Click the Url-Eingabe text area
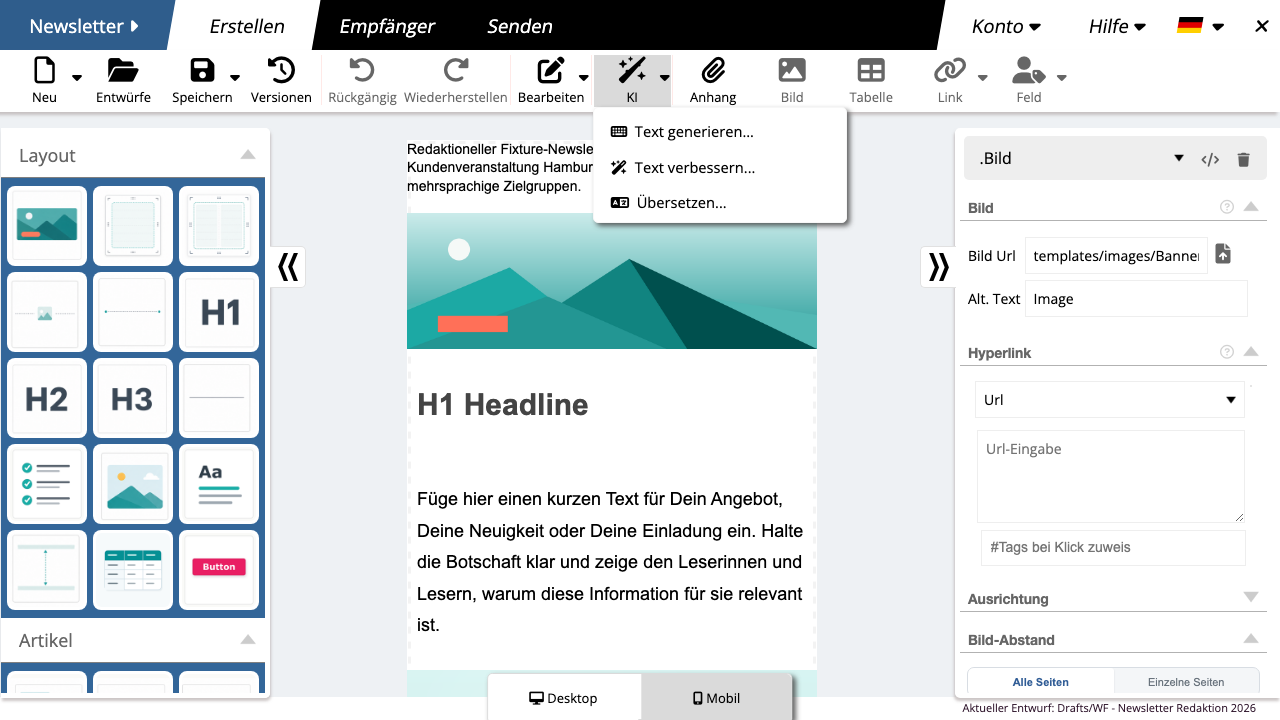This screenshot has width=1280, height=720. [1111, 476]
